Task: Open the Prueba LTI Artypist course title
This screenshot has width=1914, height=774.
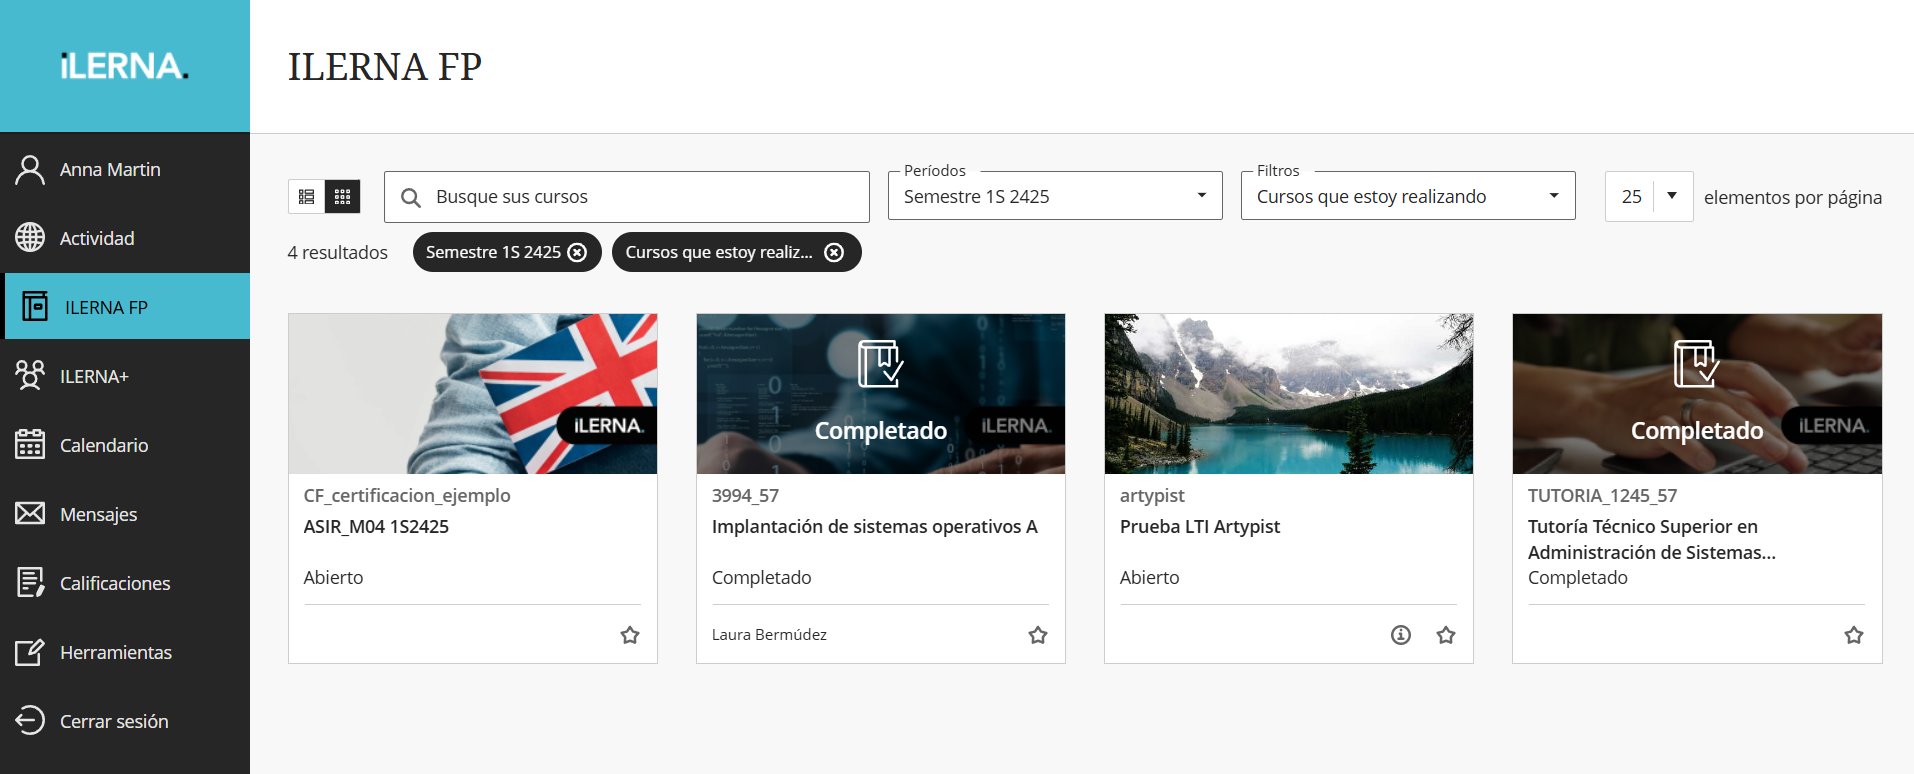Action: coord(1199,527)
